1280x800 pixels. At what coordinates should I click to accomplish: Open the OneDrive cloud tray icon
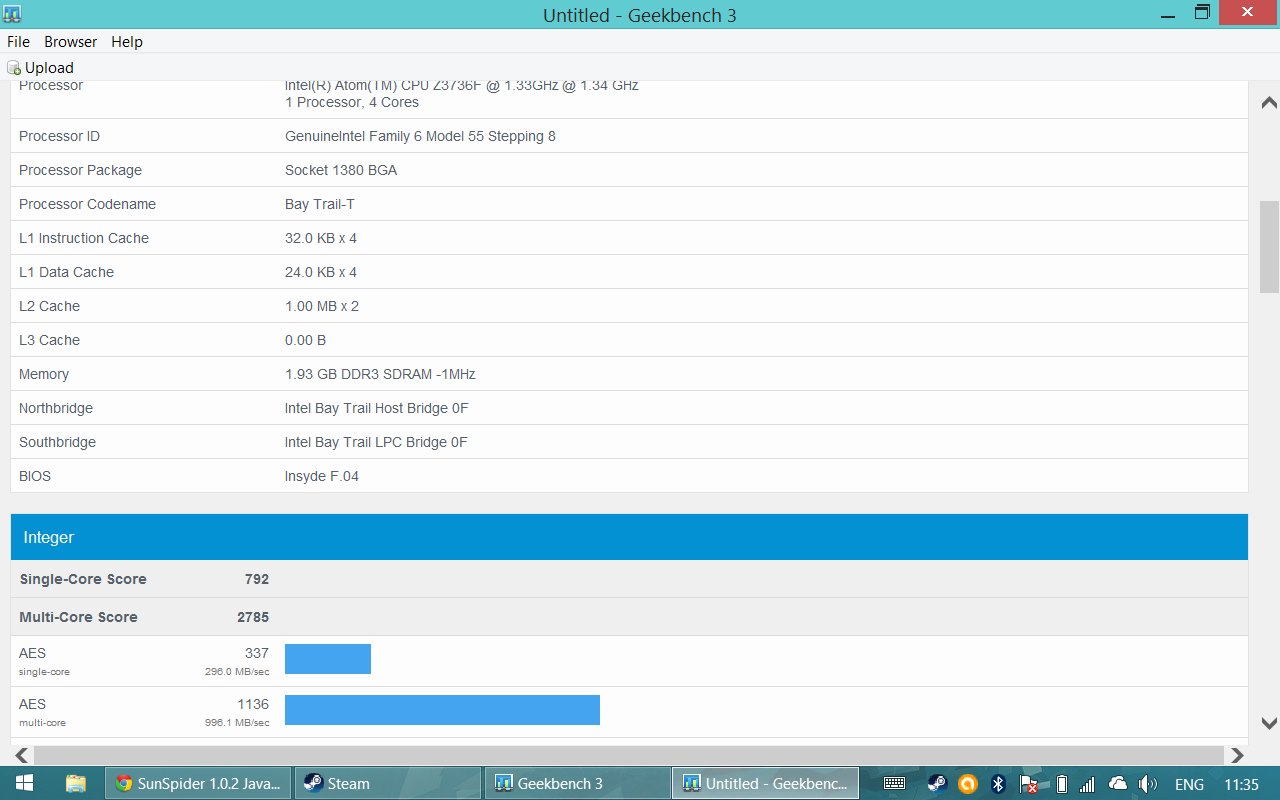(x=1118, y=783)
